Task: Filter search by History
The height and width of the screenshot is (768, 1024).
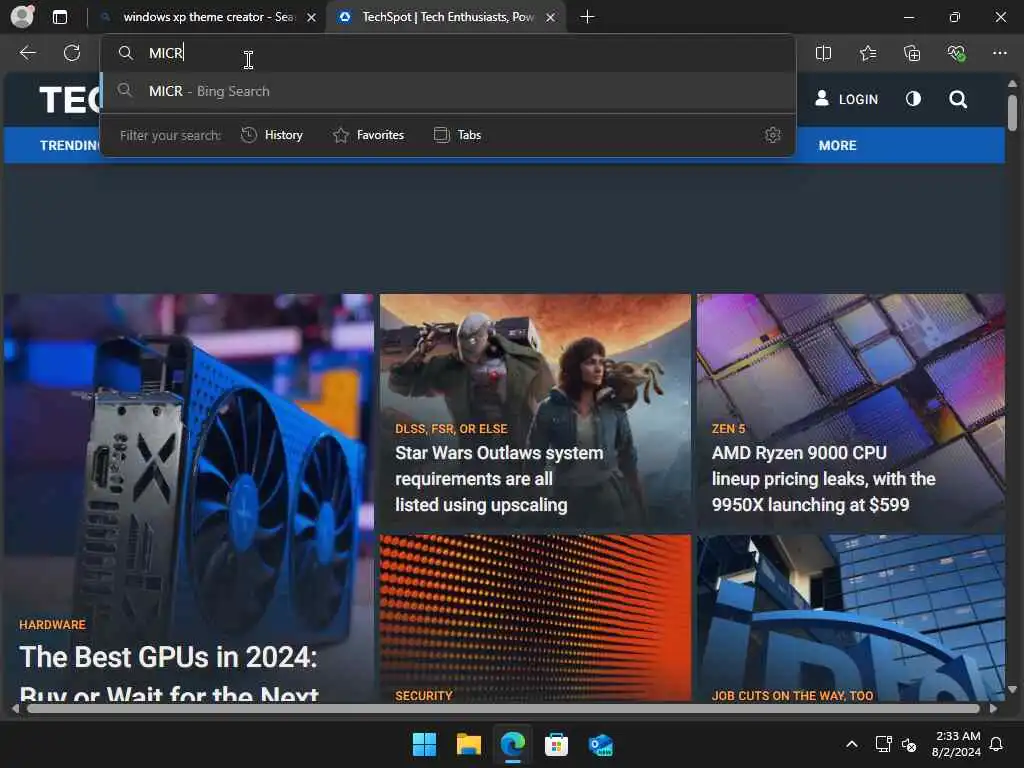Action: (272, 135)
